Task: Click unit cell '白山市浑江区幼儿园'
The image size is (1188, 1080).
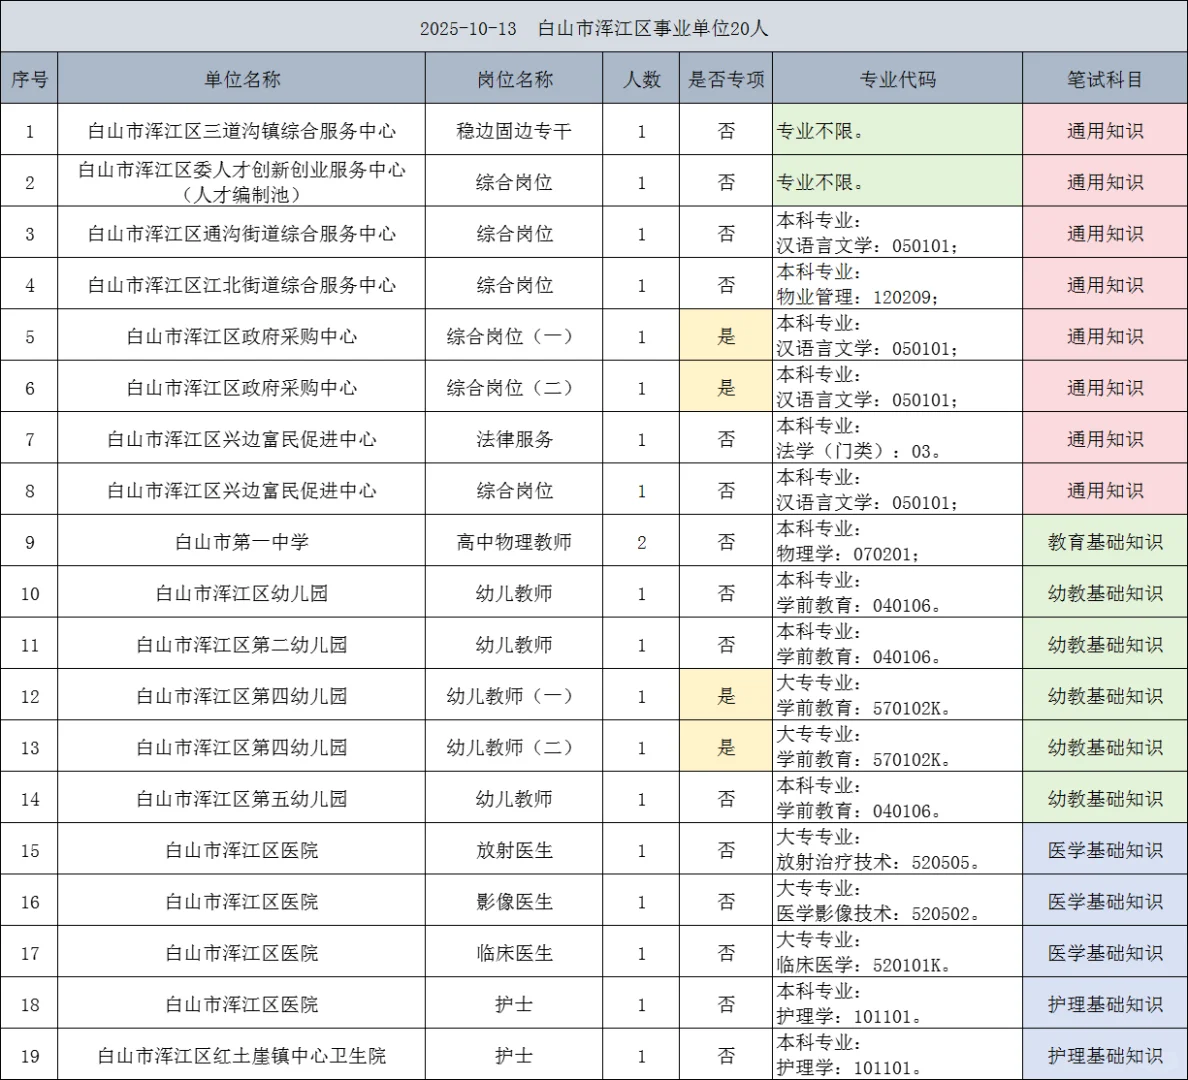Action: (x=242, y=593)
